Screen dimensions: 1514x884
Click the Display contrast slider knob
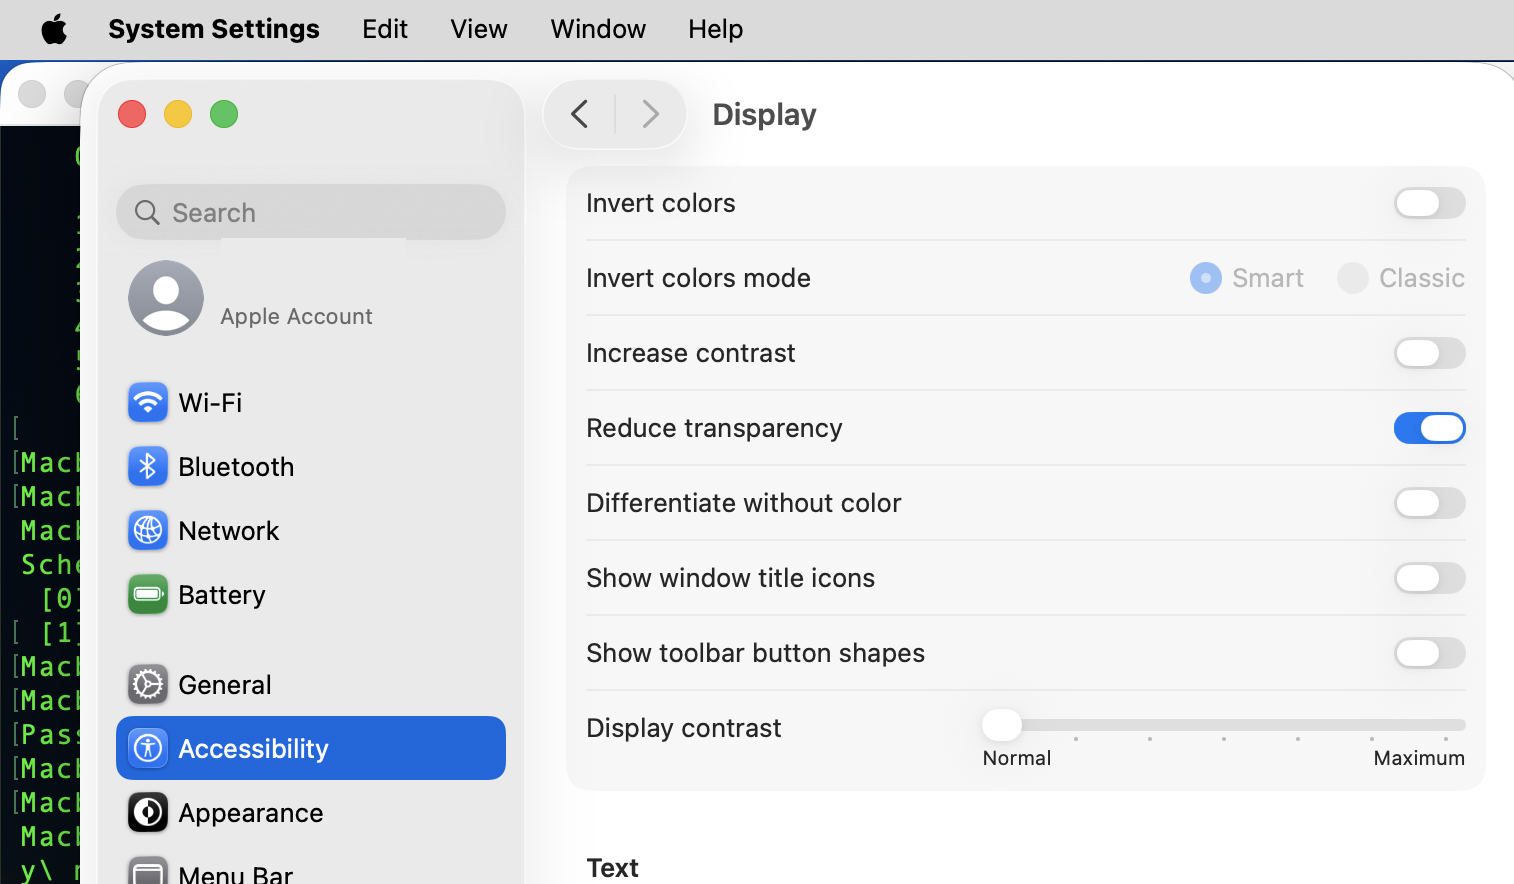click(1001, 724)
